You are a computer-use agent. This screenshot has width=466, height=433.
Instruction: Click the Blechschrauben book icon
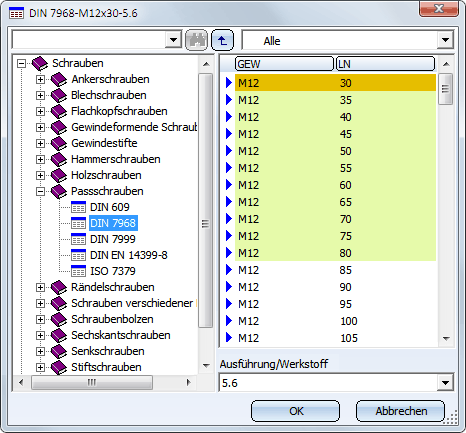(59, 95)
